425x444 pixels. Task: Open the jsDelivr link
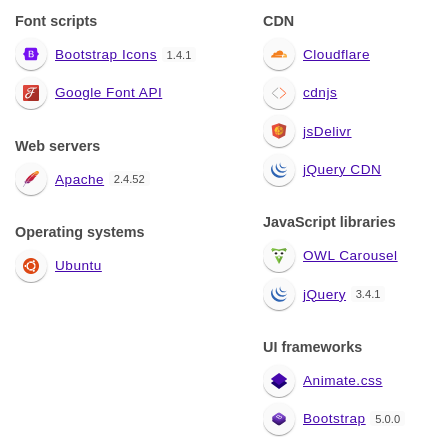[x=327, y=132]
